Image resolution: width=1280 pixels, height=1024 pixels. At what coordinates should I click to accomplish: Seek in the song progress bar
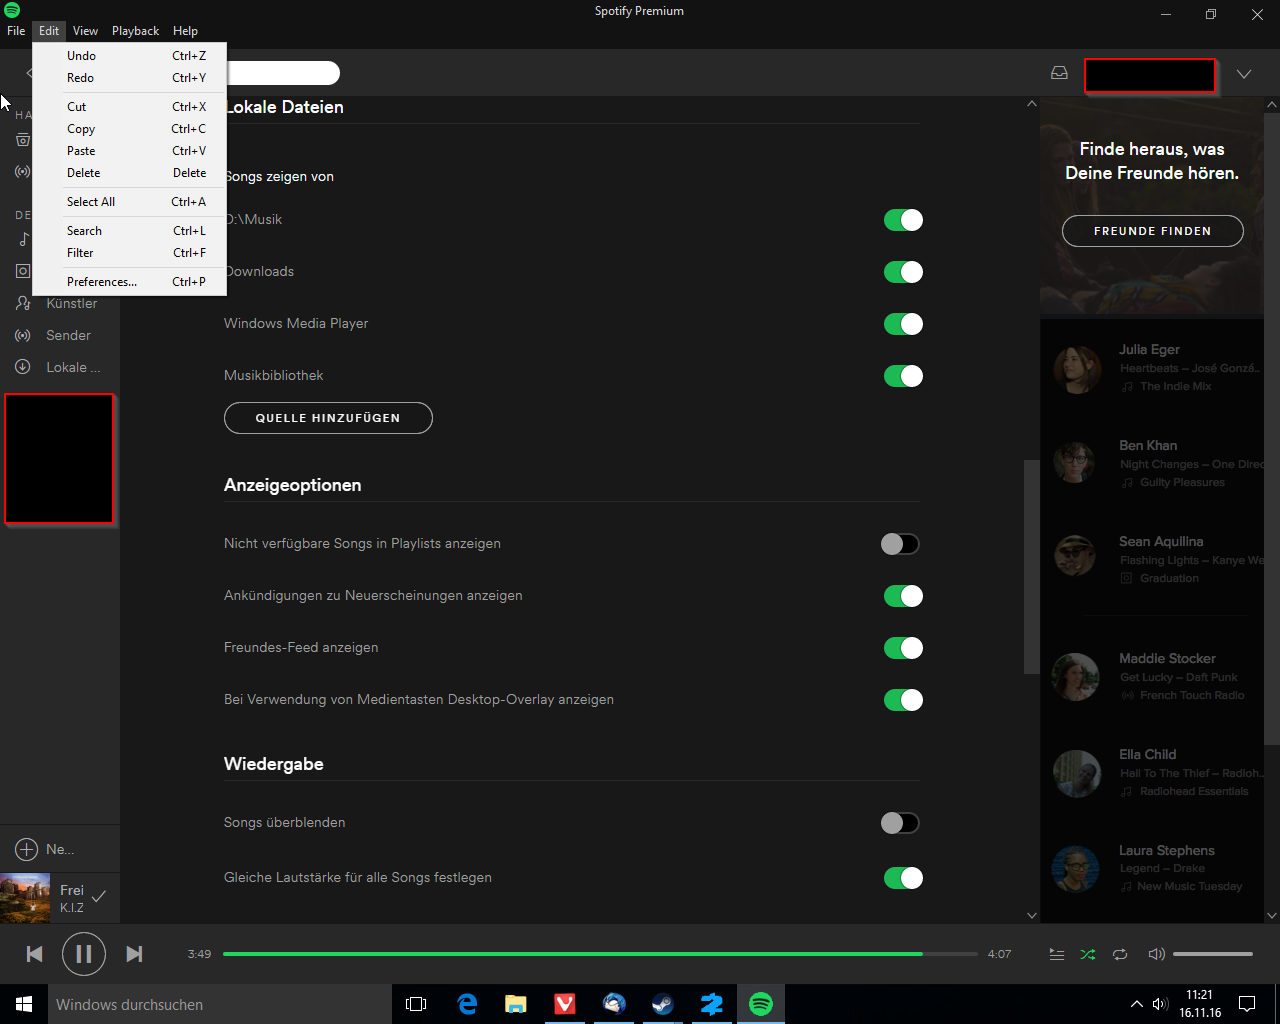pyautogui.click(x=600, y=954)
